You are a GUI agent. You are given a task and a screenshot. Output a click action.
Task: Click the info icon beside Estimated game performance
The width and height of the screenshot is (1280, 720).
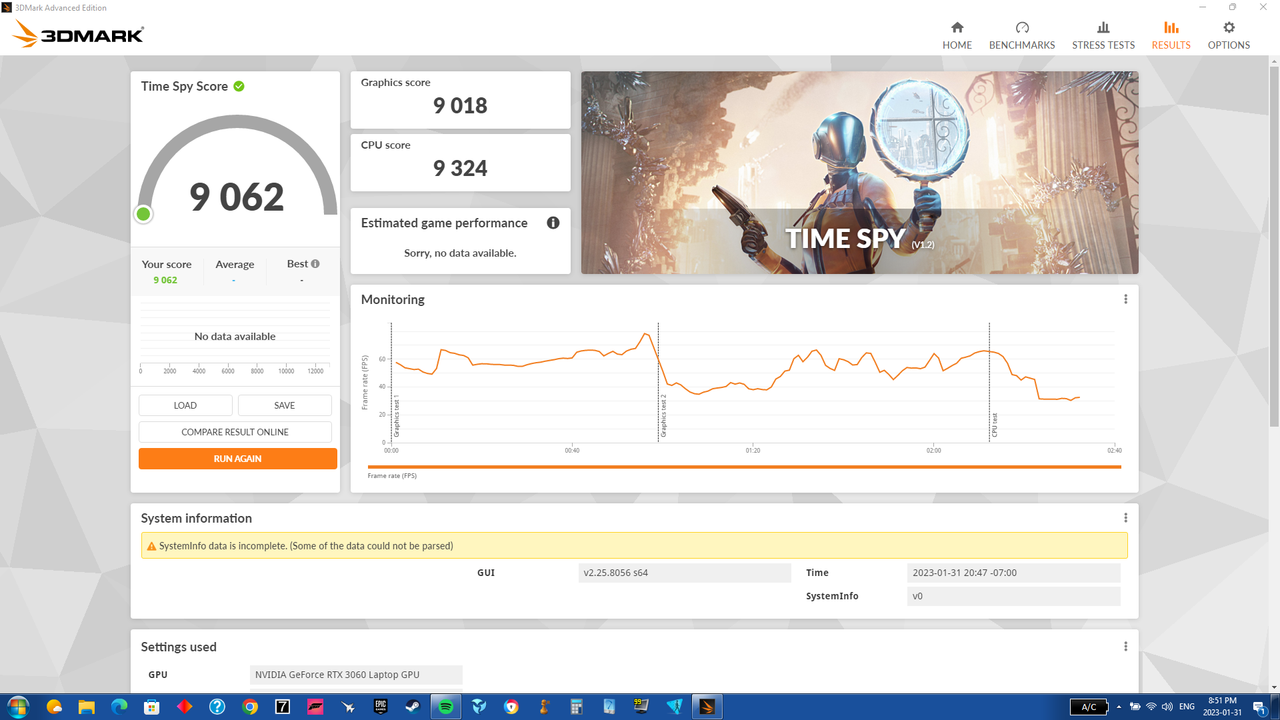click(x=553, y=223)
